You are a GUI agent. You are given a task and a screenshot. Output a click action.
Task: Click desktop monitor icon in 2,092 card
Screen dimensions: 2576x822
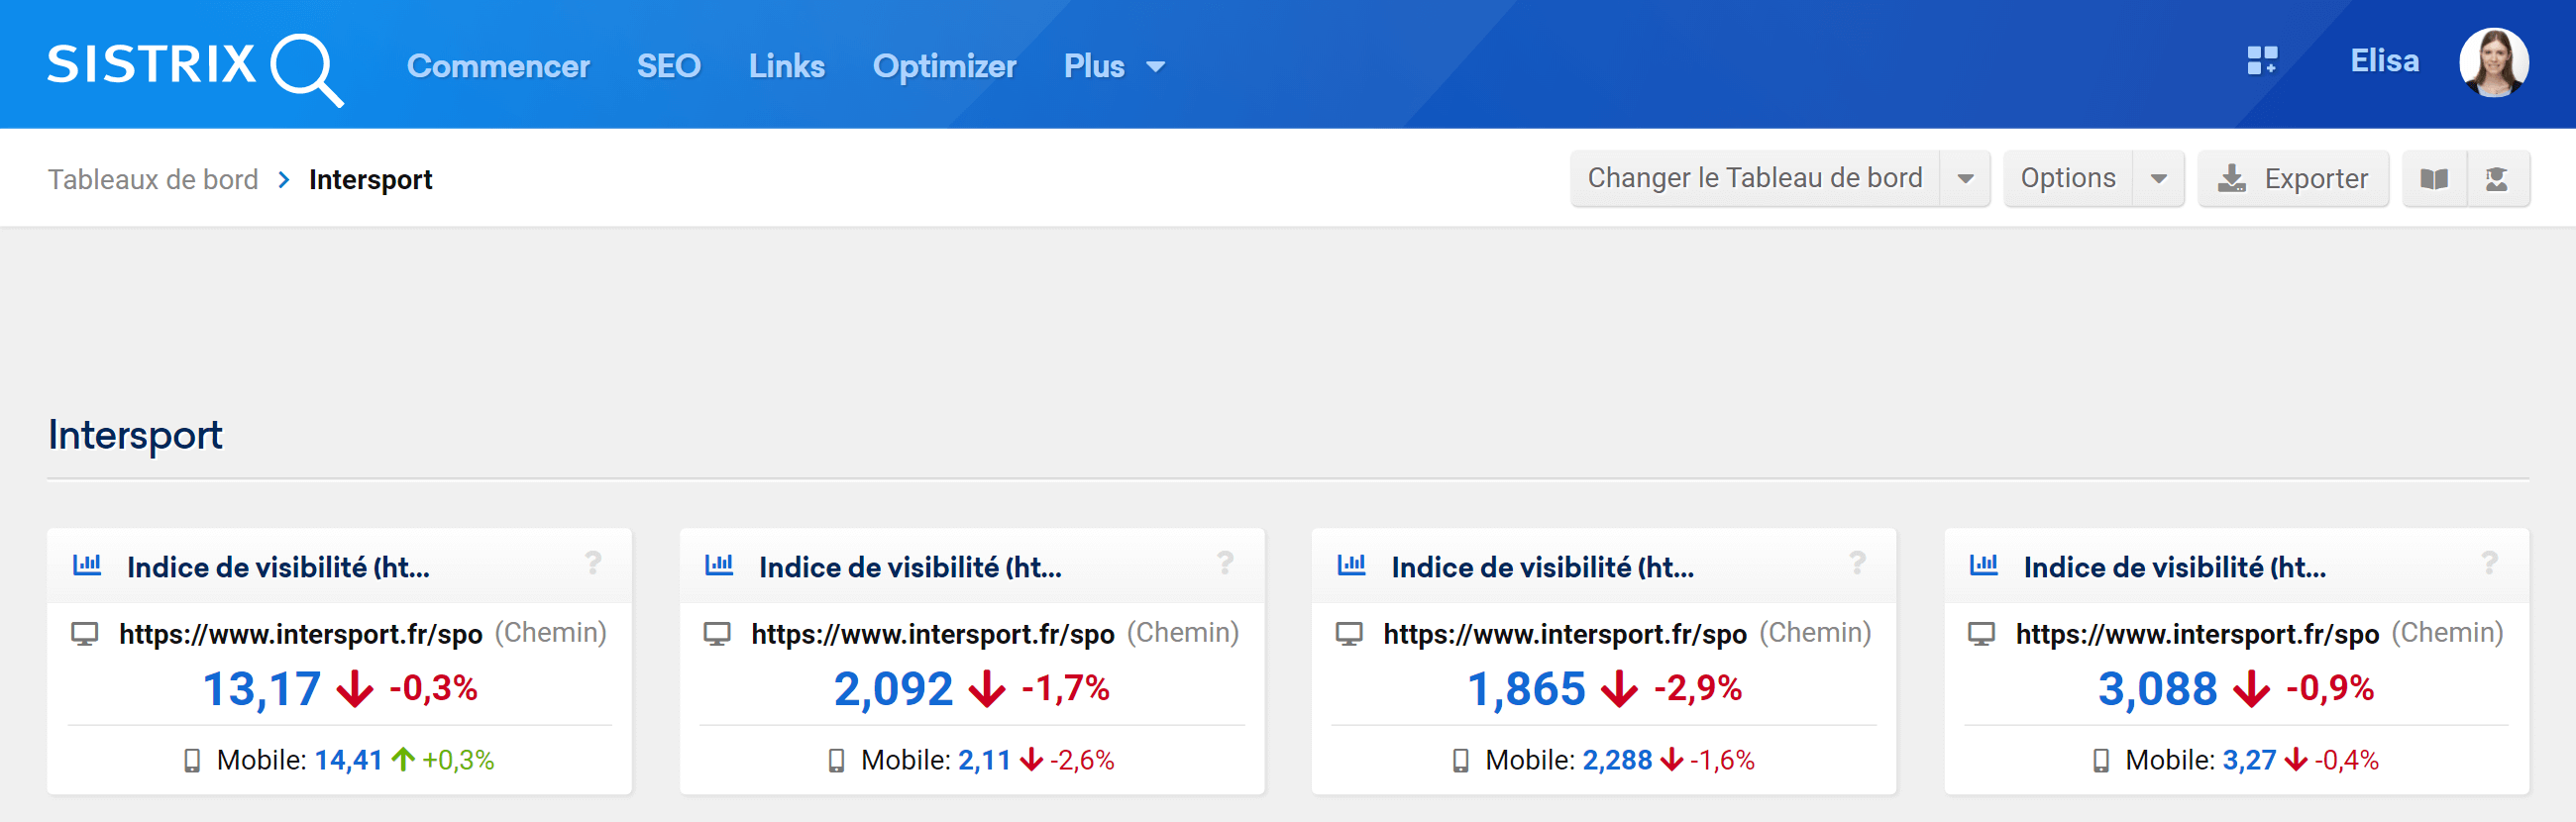(x=717, y=634)
